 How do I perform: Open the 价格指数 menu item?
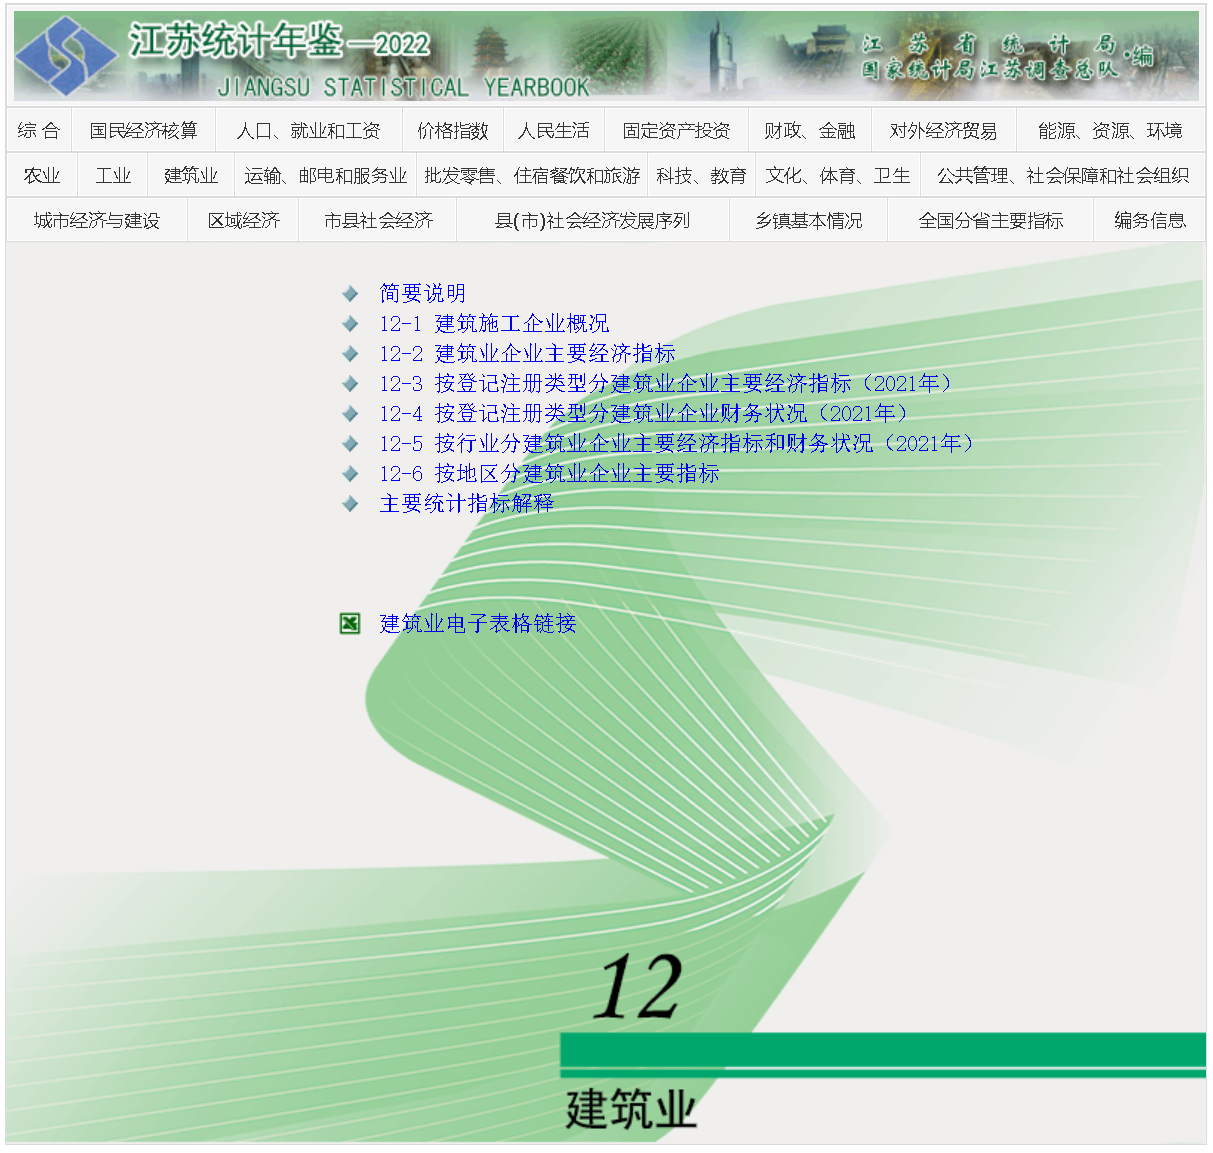[453, 131]
